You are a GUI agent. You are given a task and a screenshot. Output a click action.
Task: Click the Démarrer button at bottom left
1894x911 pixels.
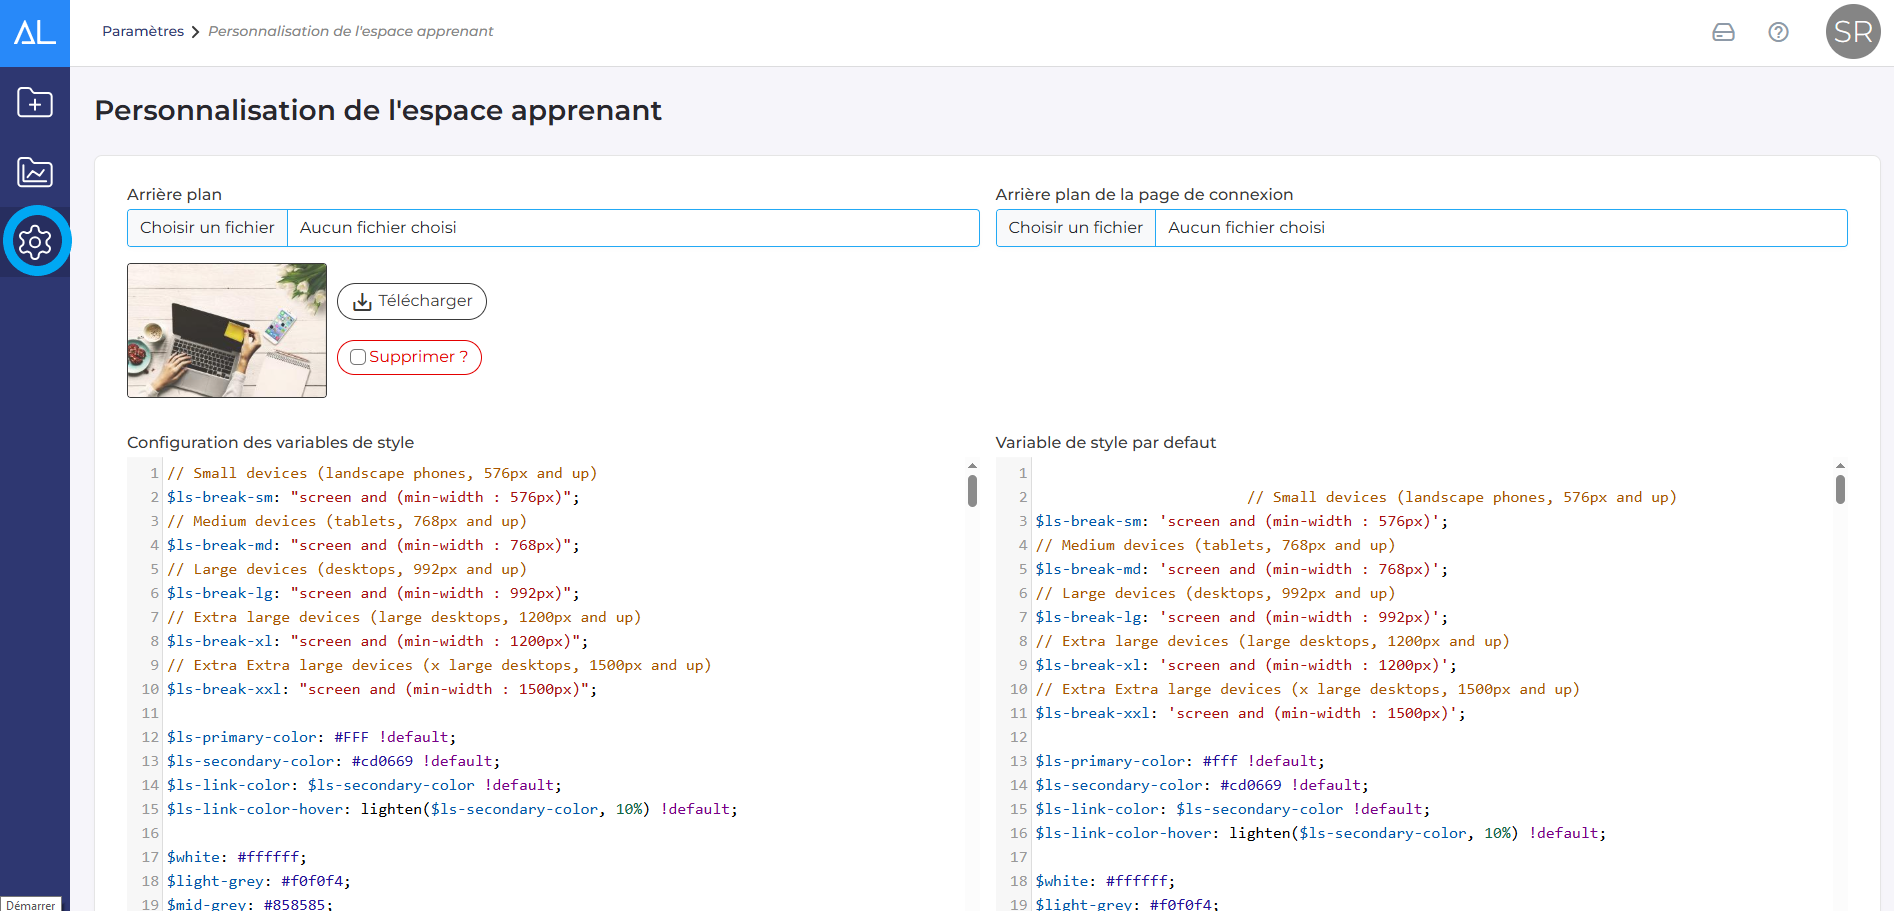point(31,904)
